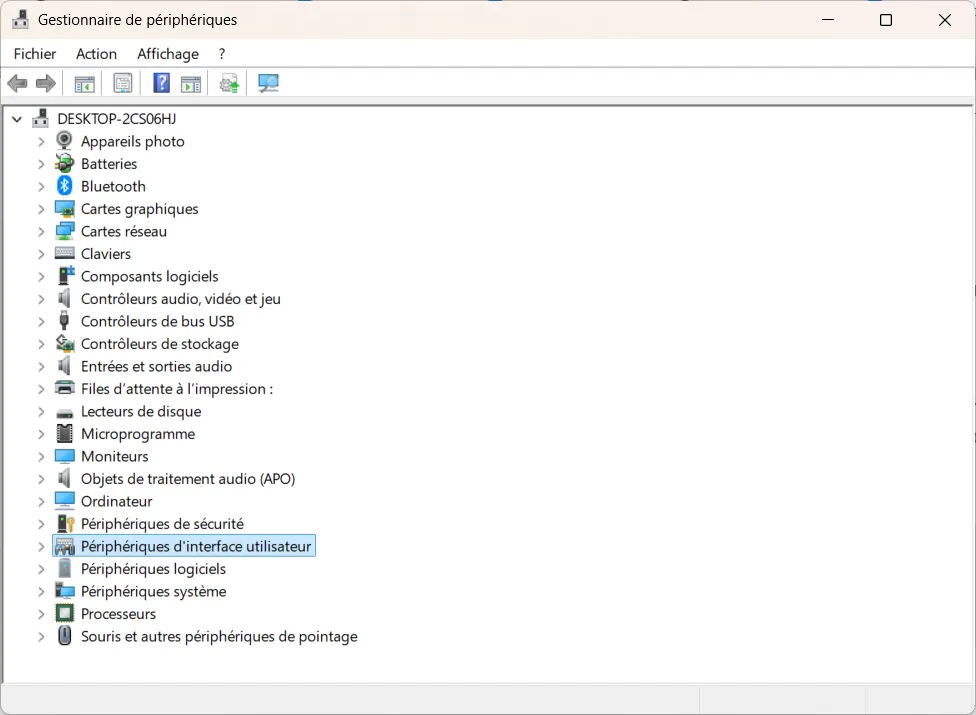976x715 pixels.
Task: Expand the Souris et autres périphériques chevron
Action: point(41,637)
